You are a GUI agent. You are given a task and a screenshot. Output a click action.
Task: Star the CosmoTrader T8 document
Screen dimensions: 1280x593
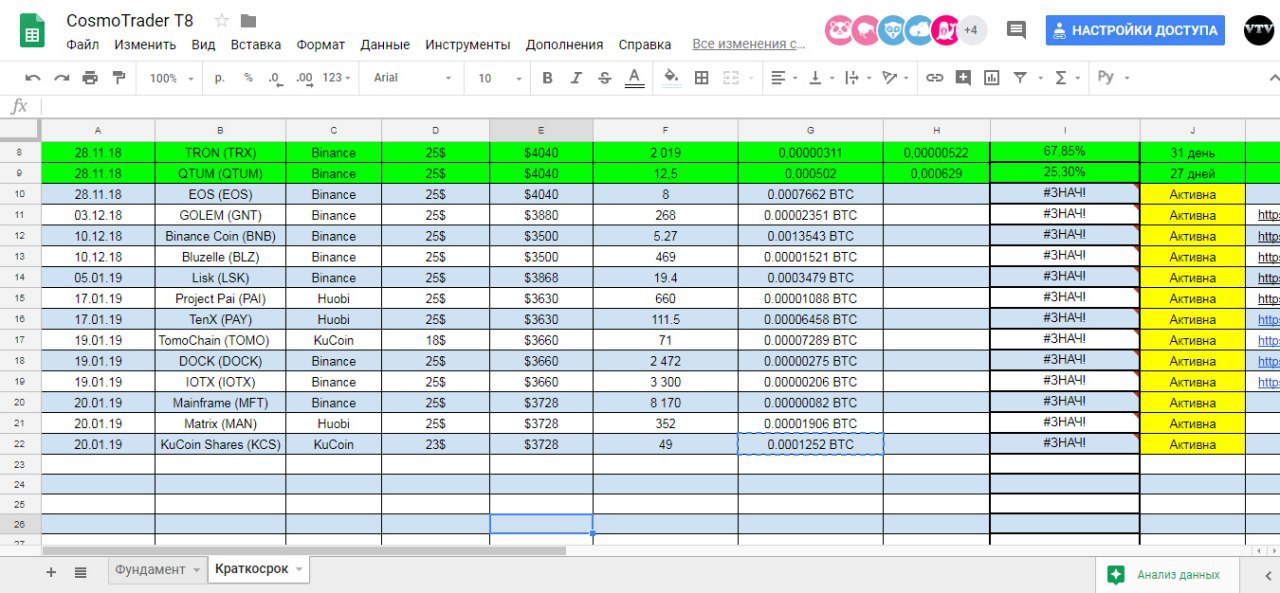click(x=222, y=21)
